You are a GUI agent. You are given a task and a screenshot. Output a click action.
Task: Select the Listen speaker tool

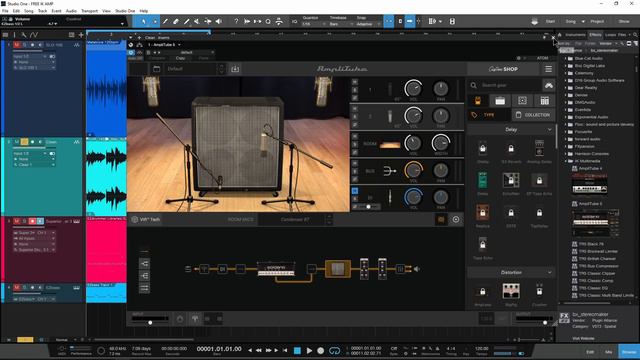(x=218, y=21)
